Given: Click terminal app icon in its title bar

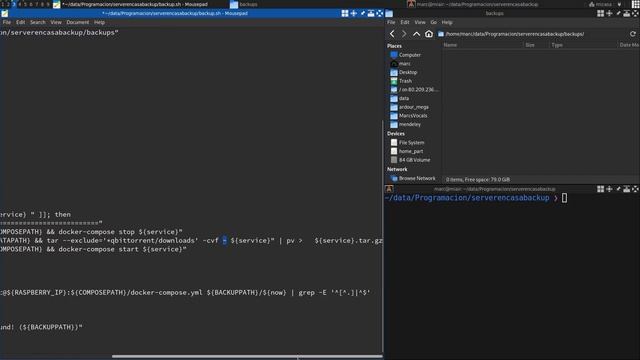Looking at the screenshot, I should pyautogui.click(x=389, y=189).
